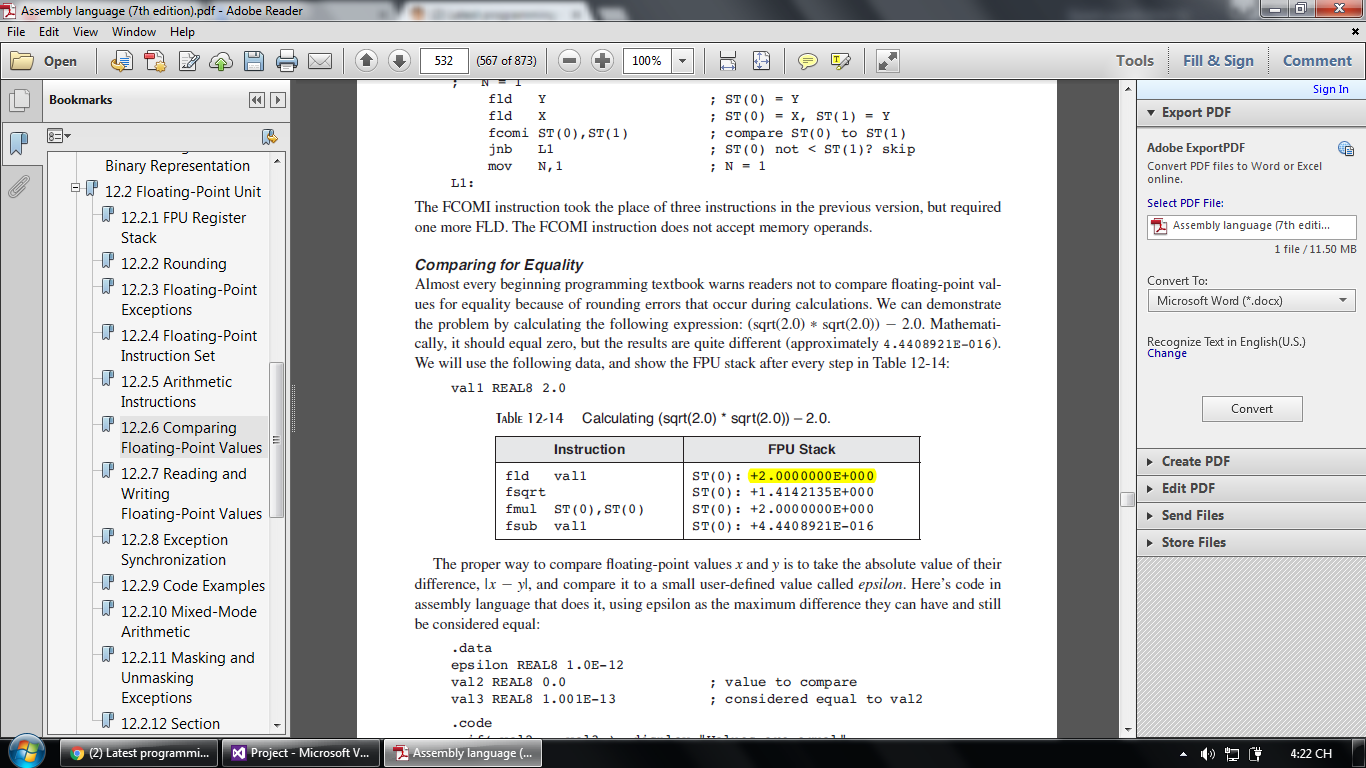Collapse the 12.2 Floating-Point Unit bookmark
Screen dimensions: 1366x768
(x=76, y=188)
